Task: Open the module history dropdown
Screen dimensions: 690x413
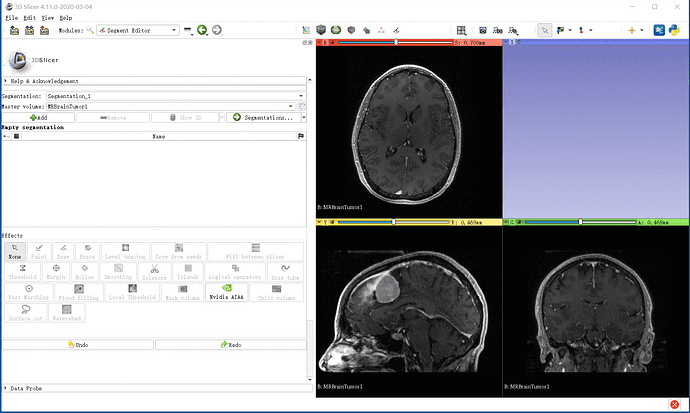Action: point(188,30)
